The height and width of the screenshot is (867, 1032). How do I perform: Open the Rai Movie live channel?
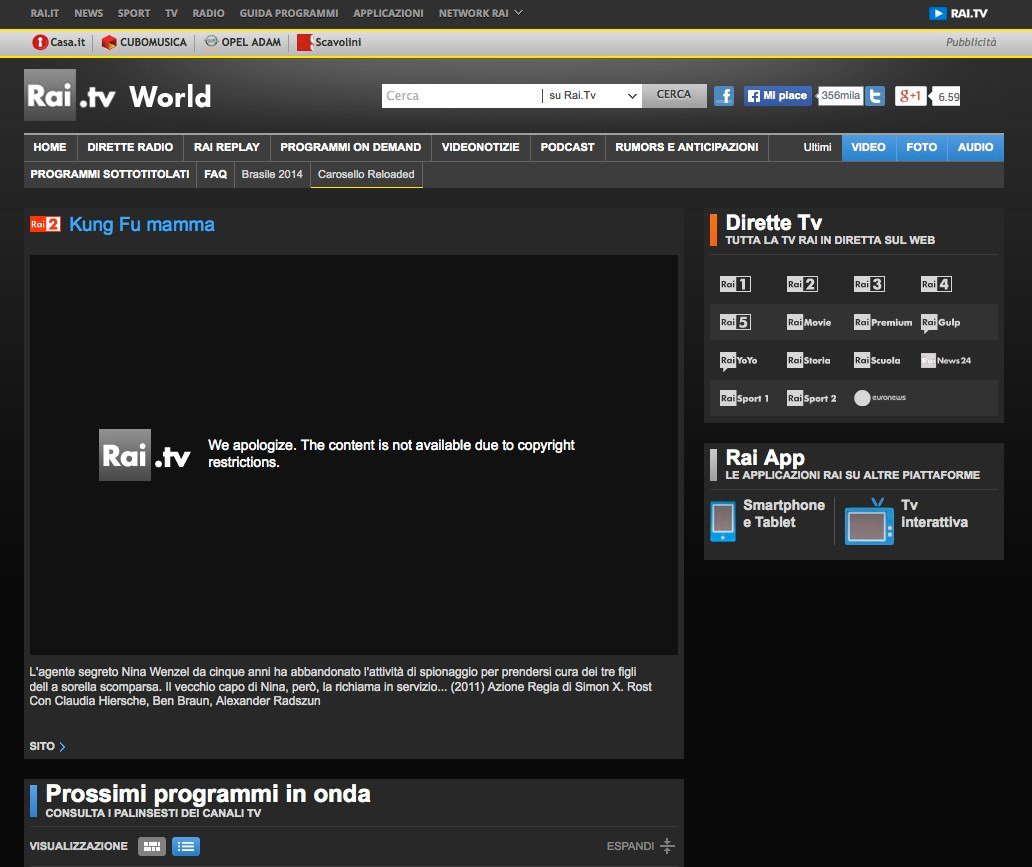tap(809, 322)
